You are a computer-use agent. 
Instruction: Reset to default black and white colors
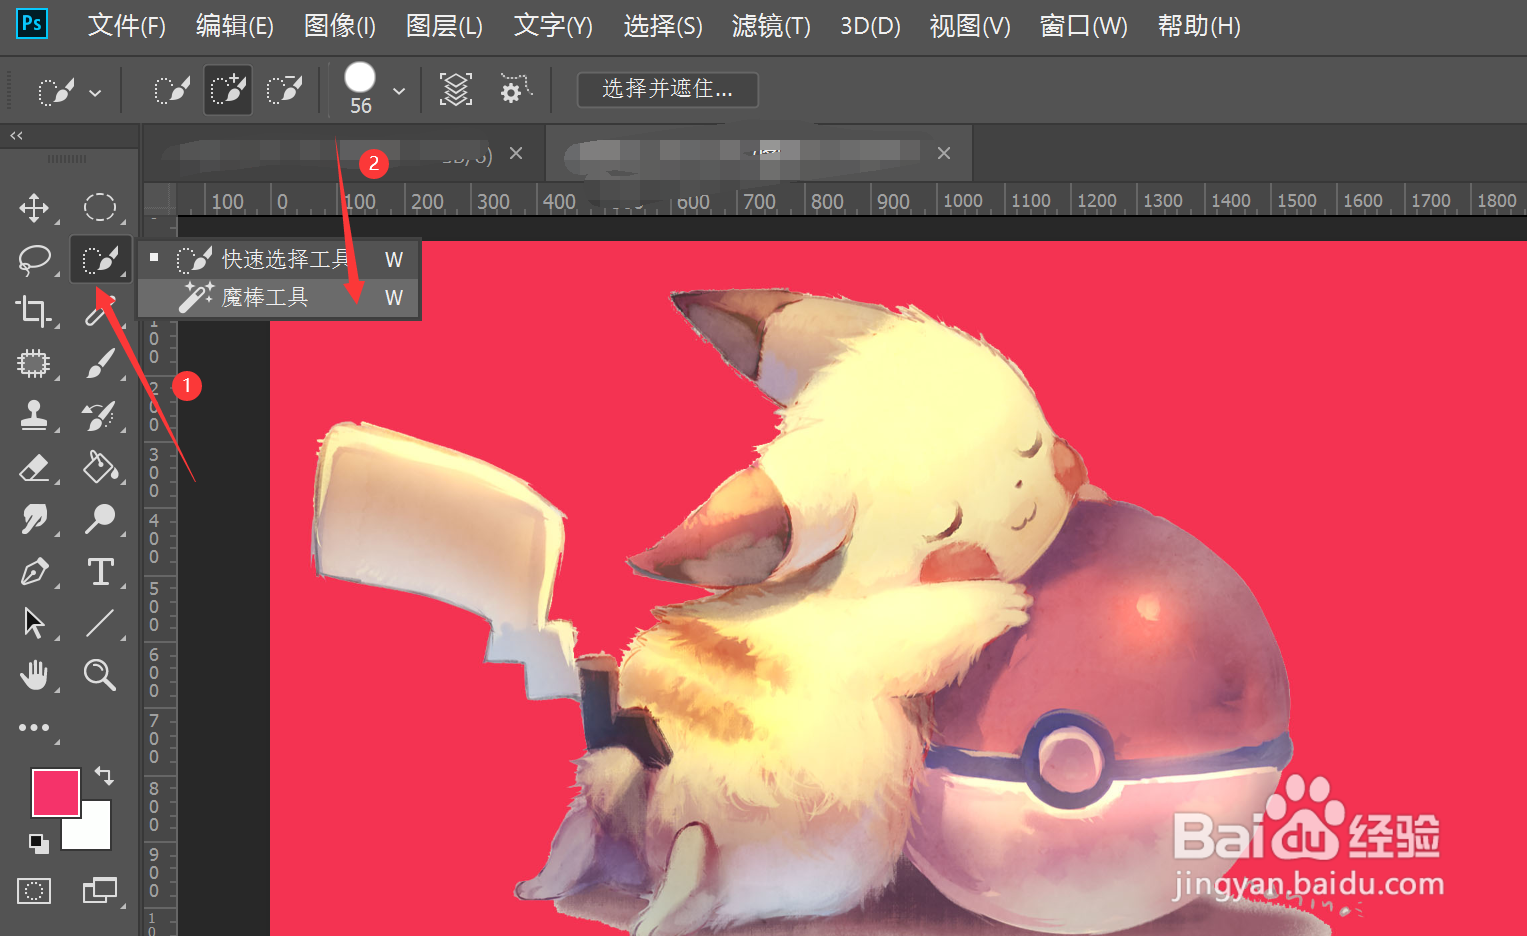pos(38,844)
